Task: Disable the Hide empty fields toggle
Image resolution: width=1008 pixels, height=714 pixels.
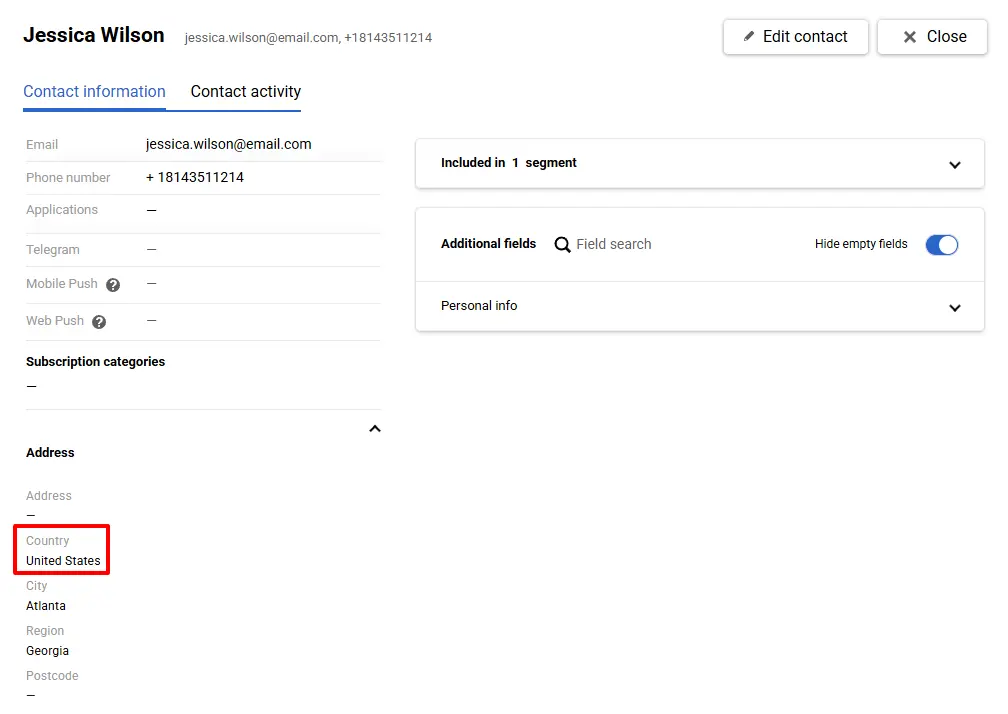Action: (941, 244)
